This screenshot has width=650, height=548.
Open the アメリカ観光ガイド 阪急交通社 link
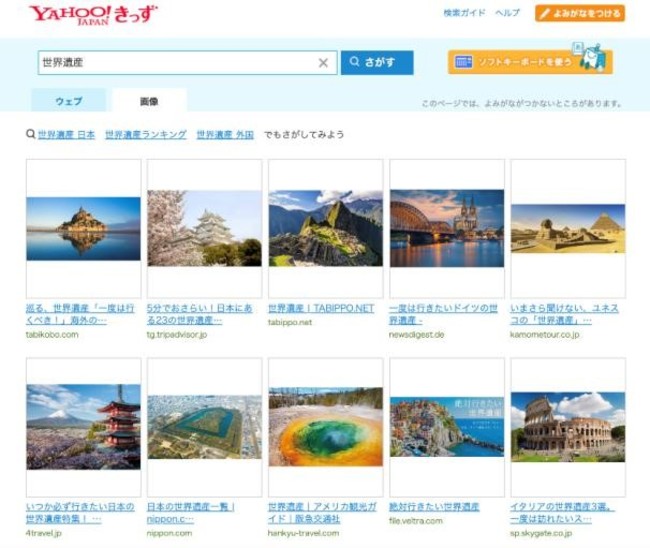(322, 513)
